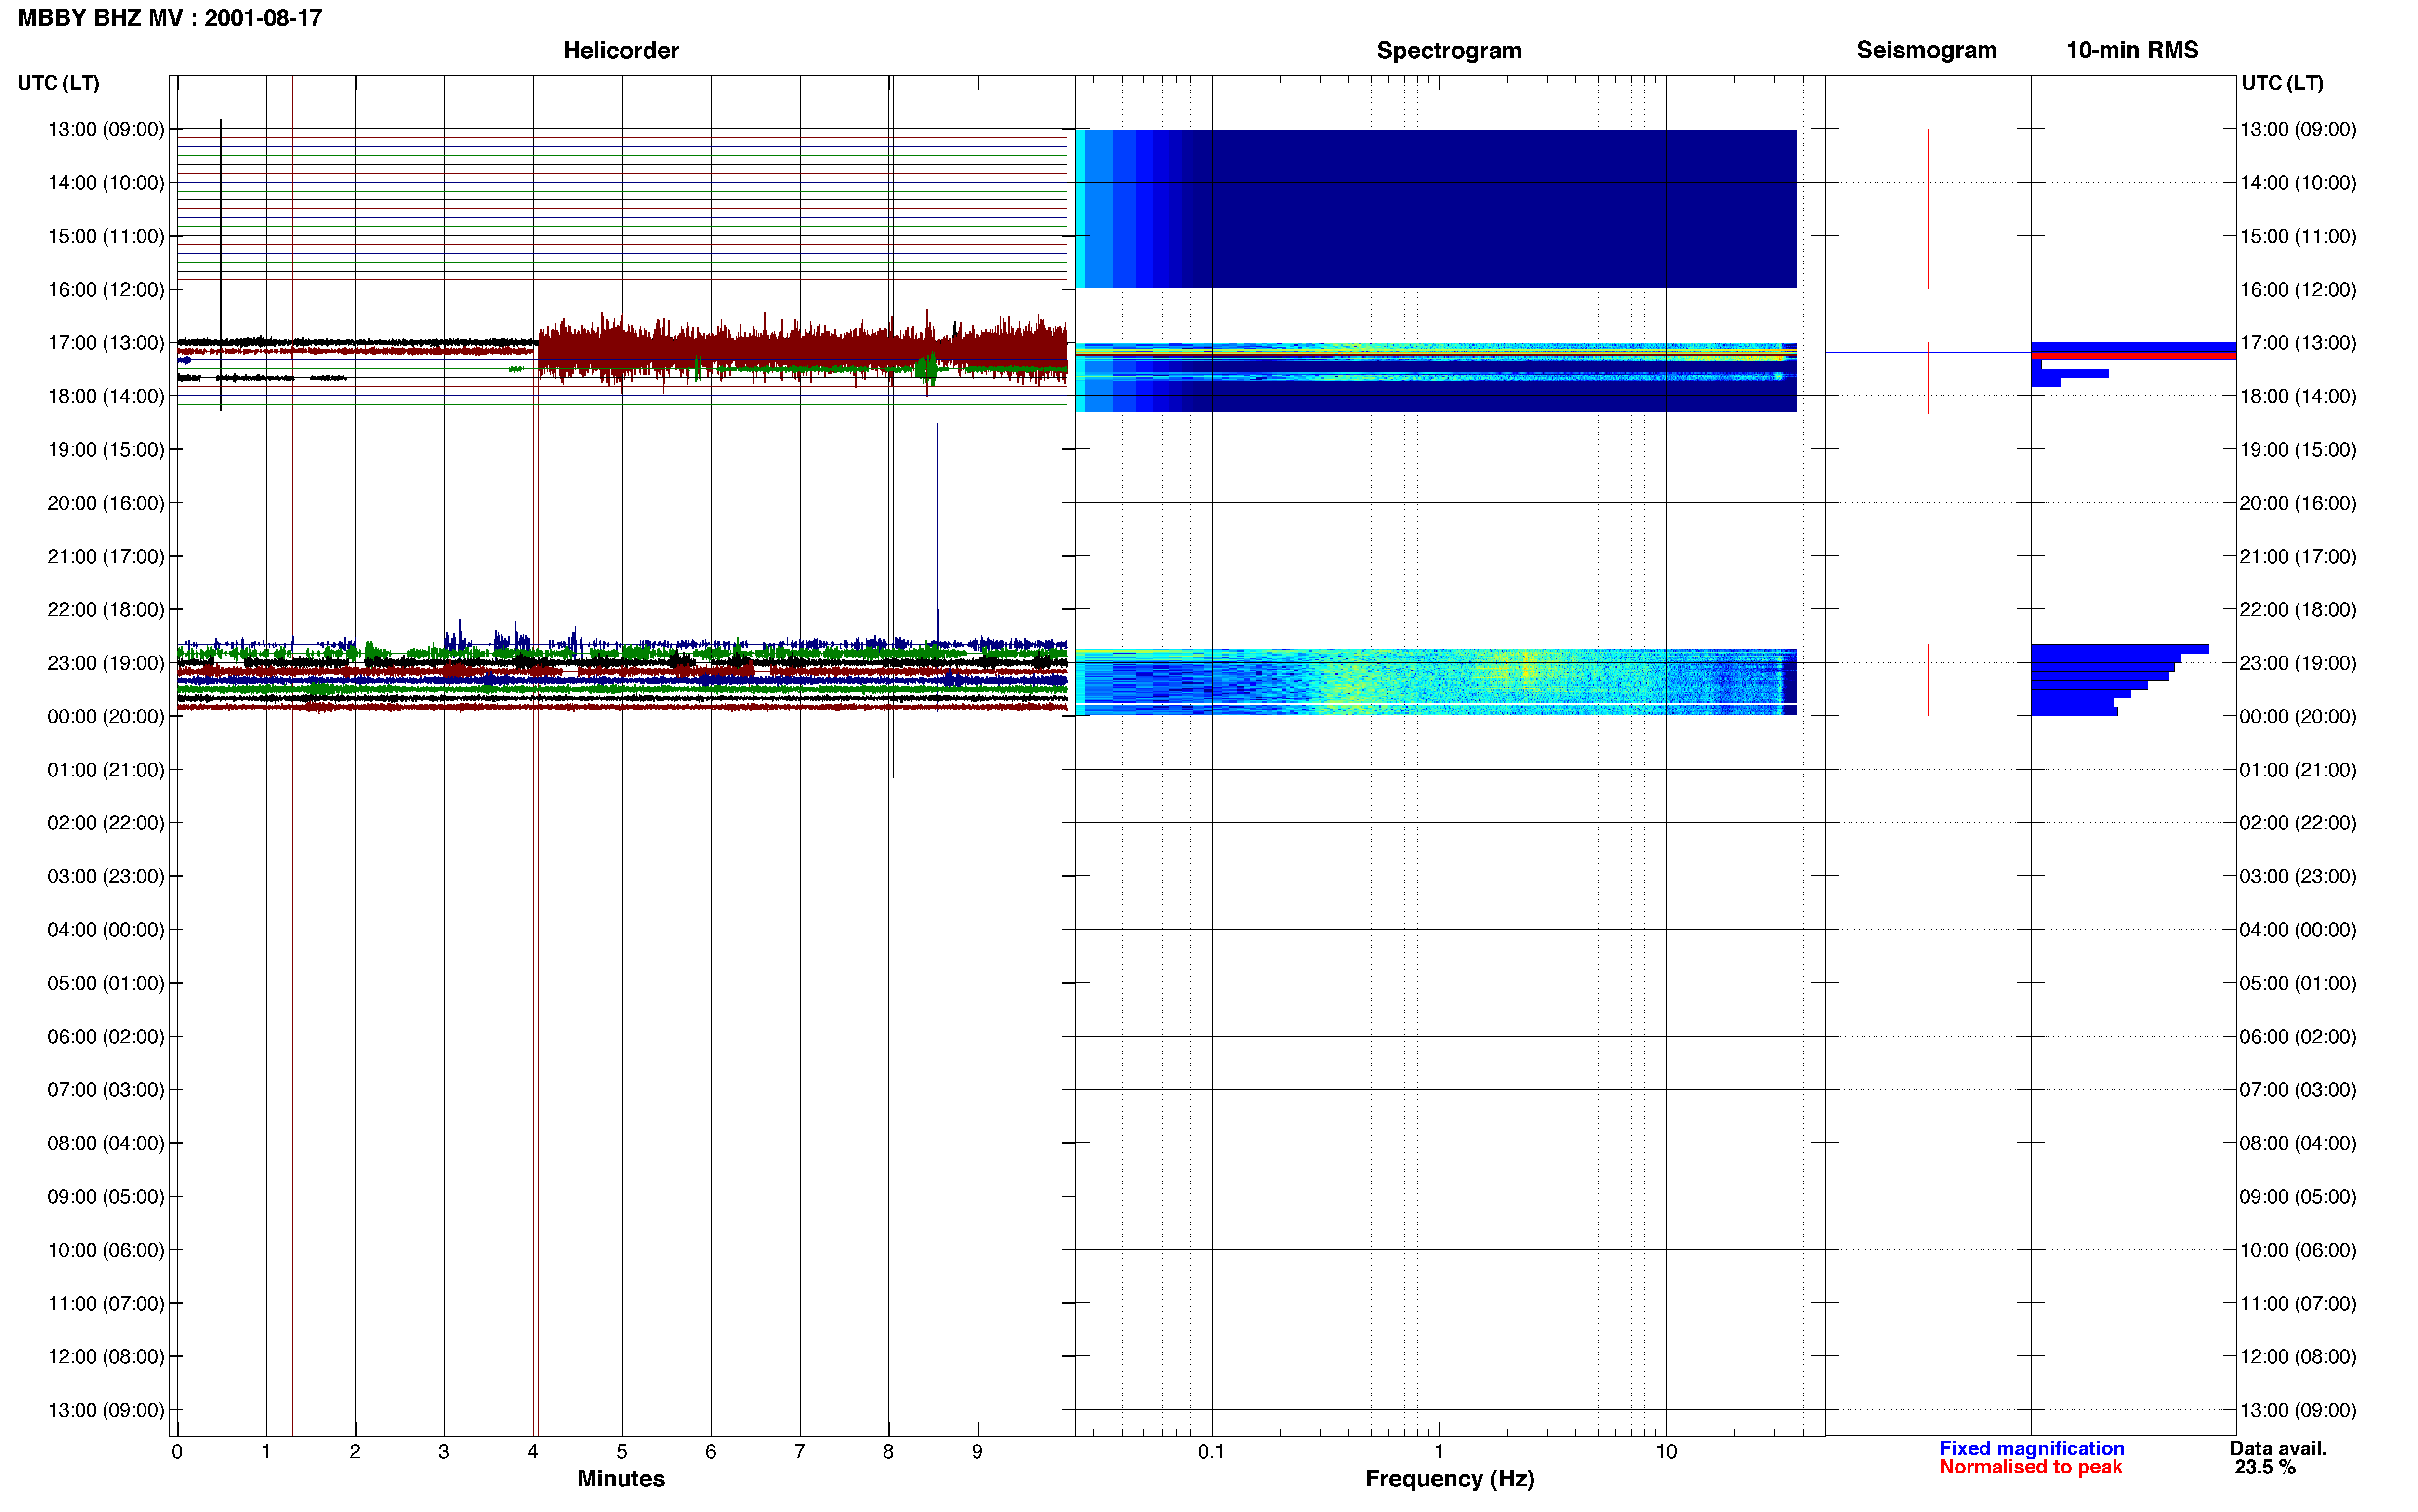Image resolution: width=2418 pixels, height=1512 pixels.
Task: Click minute tick label '5' on helicorder axis
Action: click(622, 1451)
